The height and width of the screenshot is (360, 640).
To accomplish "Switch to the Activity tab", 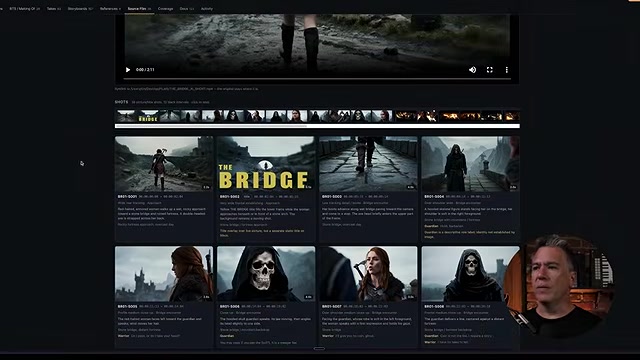I will point(207,9).
